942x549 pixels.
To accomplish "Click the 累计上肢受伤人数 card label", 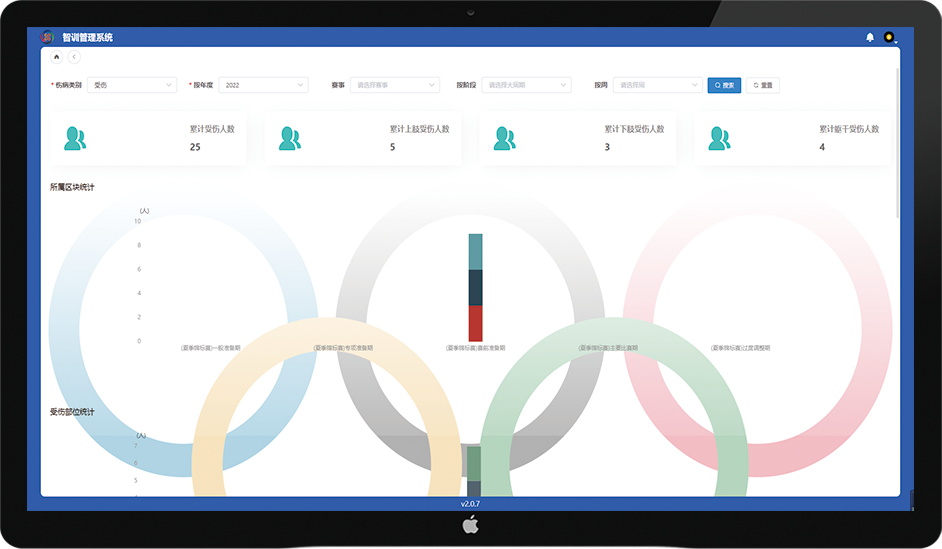I will pos(419,129).
